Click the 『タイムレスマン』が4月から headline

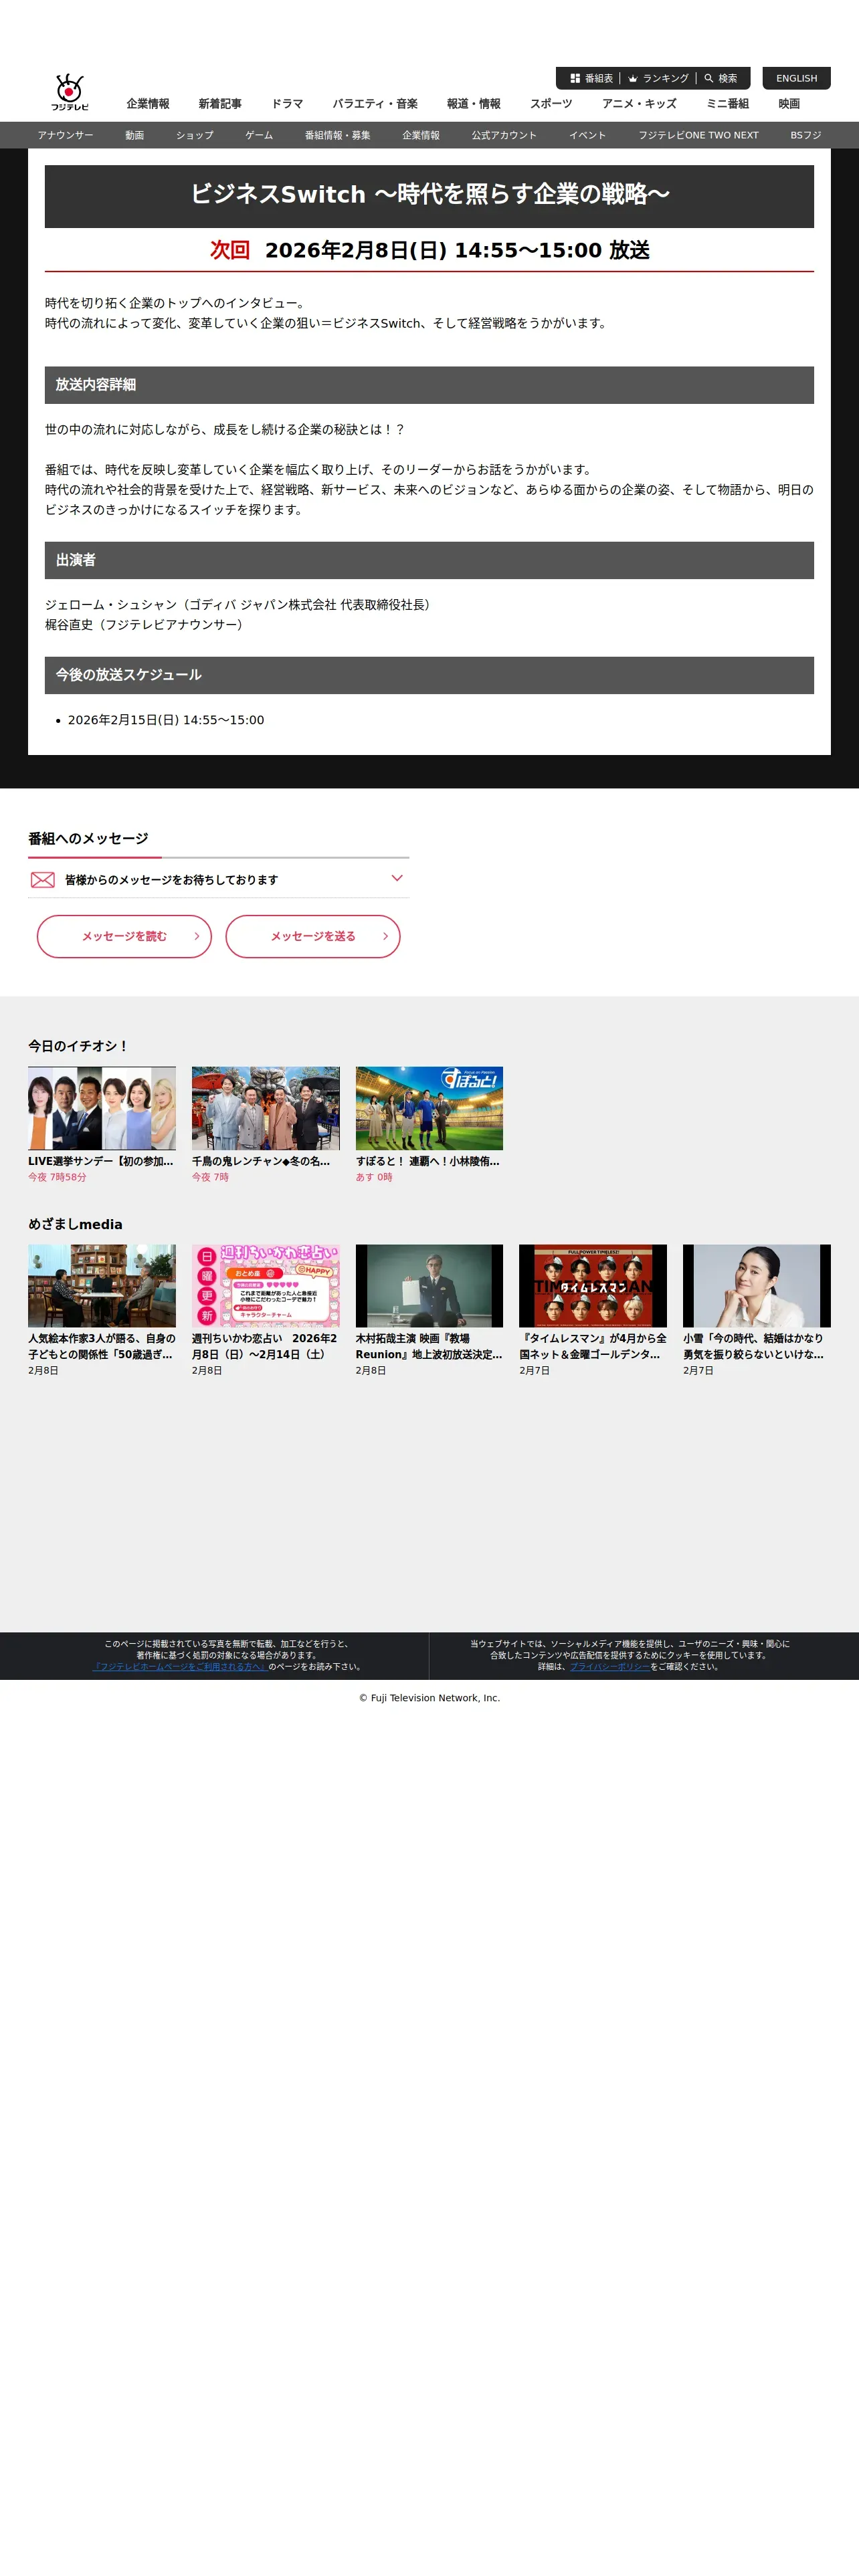coord(593,1347)
